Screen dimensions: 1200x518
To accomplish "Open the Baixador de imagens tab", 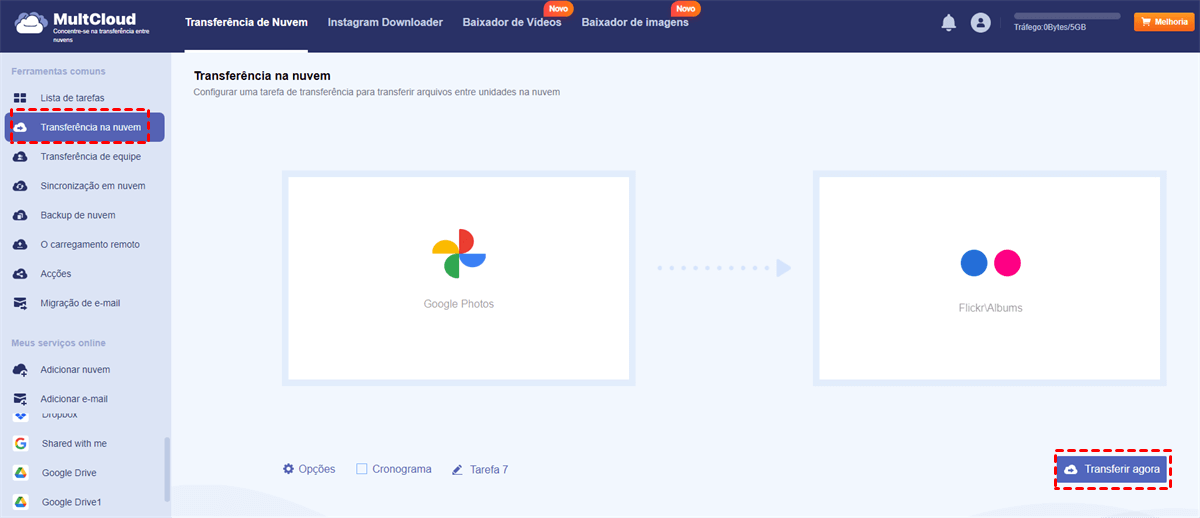I will click(x=635, y=22).
